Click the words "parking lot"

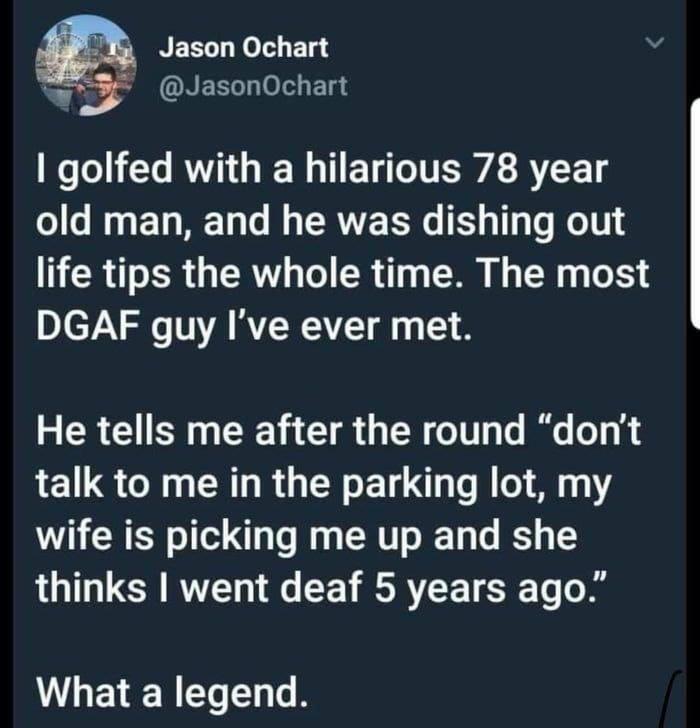[x=443, y=484]
